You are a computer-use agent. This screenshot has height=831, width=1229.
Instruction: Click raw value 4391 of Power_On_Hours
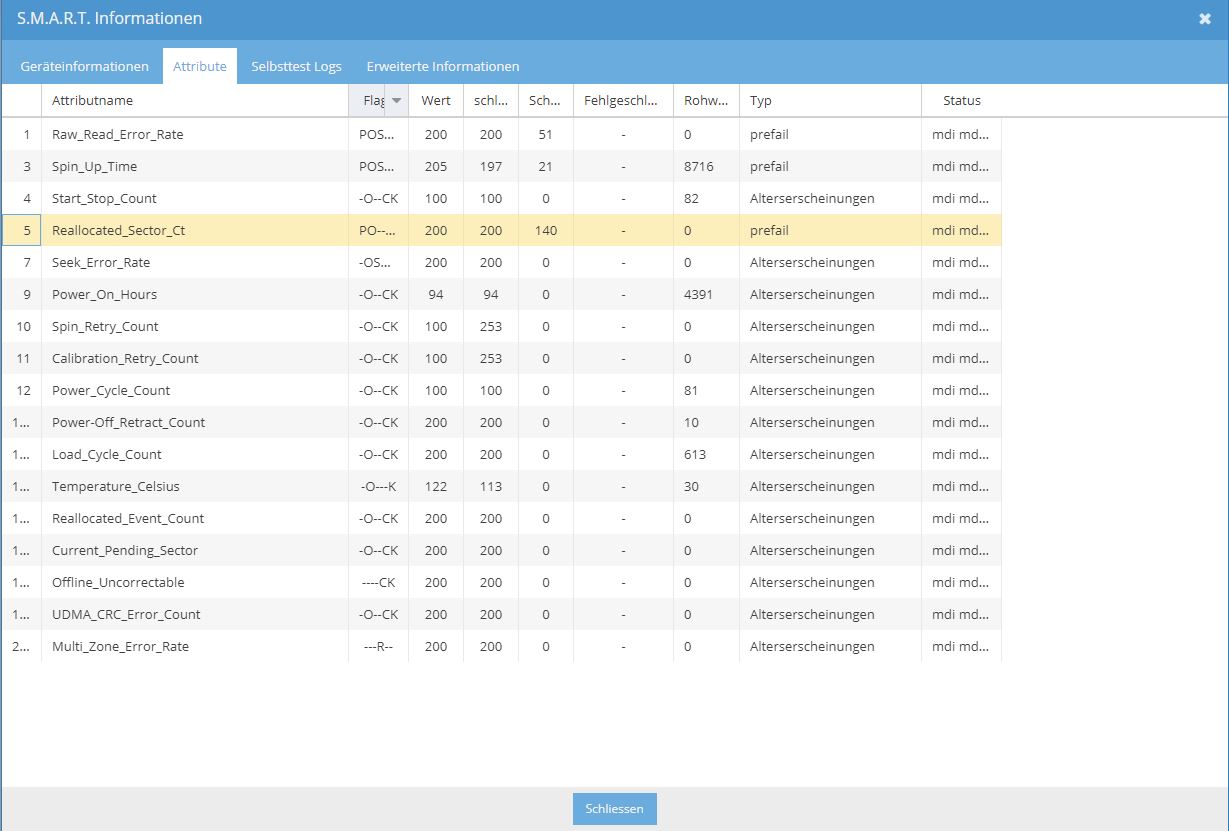point(699,294)
